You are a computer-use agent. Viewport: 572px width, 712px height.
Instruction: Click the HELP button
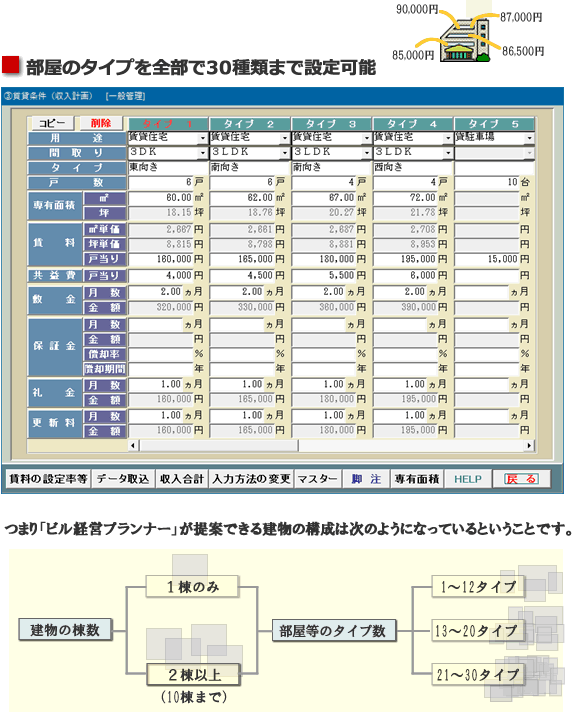click(468, 479)
